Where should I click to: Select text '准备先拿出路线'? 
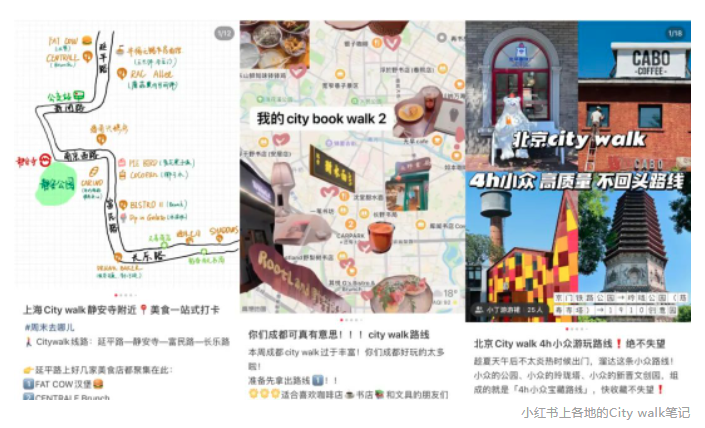pyautogui.click(x=279, y=381)
